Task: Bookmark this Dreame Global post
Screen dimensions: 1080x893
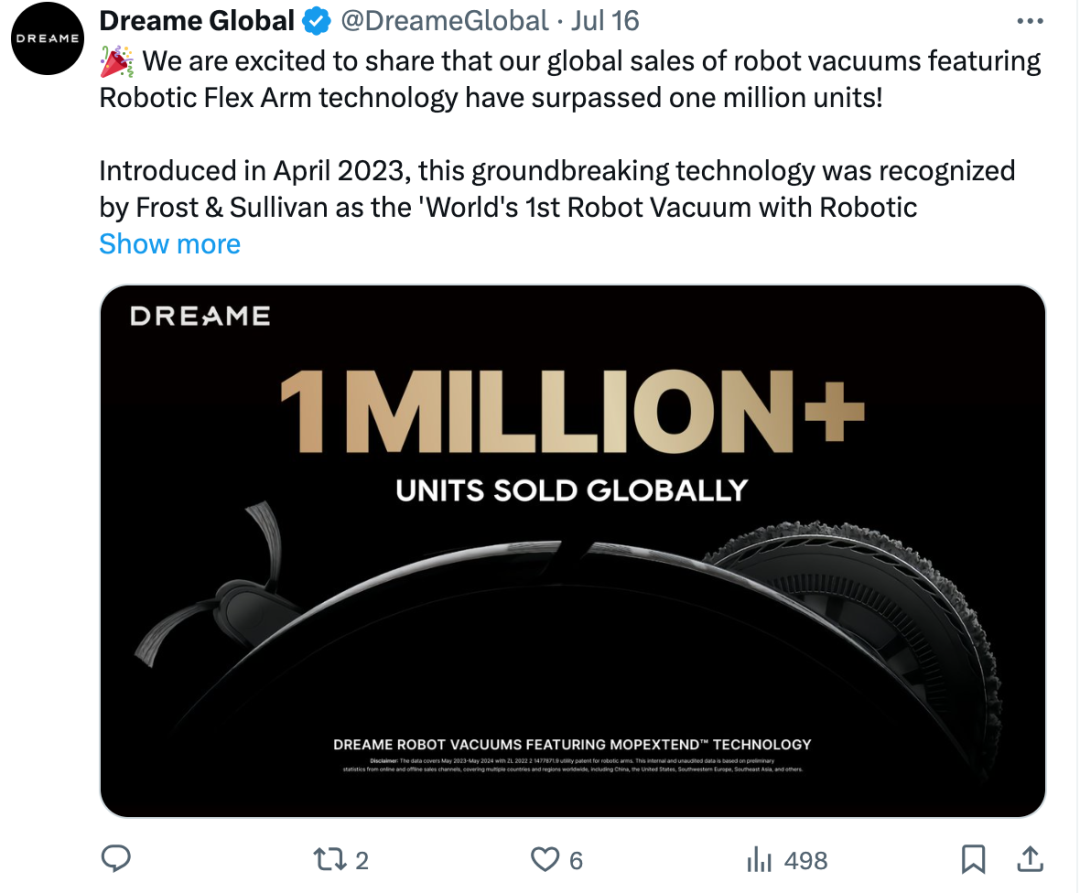Action: (x=973, y=859)
